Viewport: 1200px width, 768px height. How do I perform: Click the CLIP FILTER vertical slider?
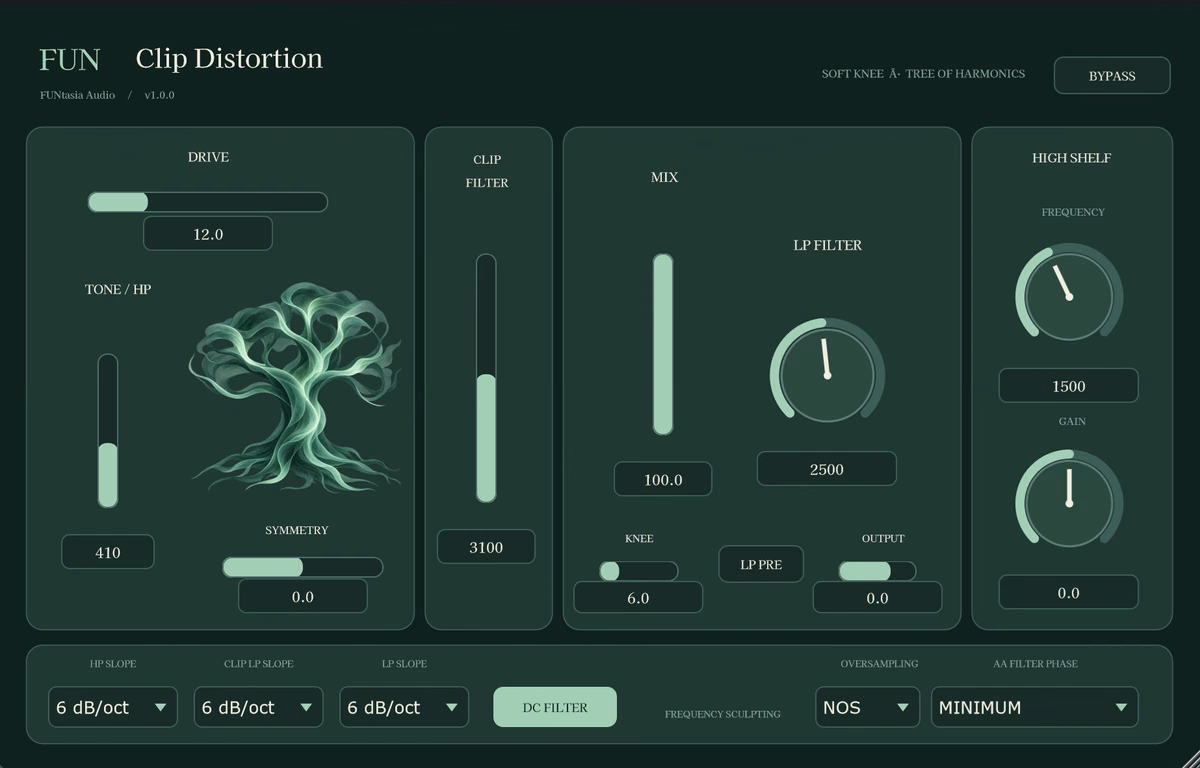pyautogui.click(x=486, y=378)
